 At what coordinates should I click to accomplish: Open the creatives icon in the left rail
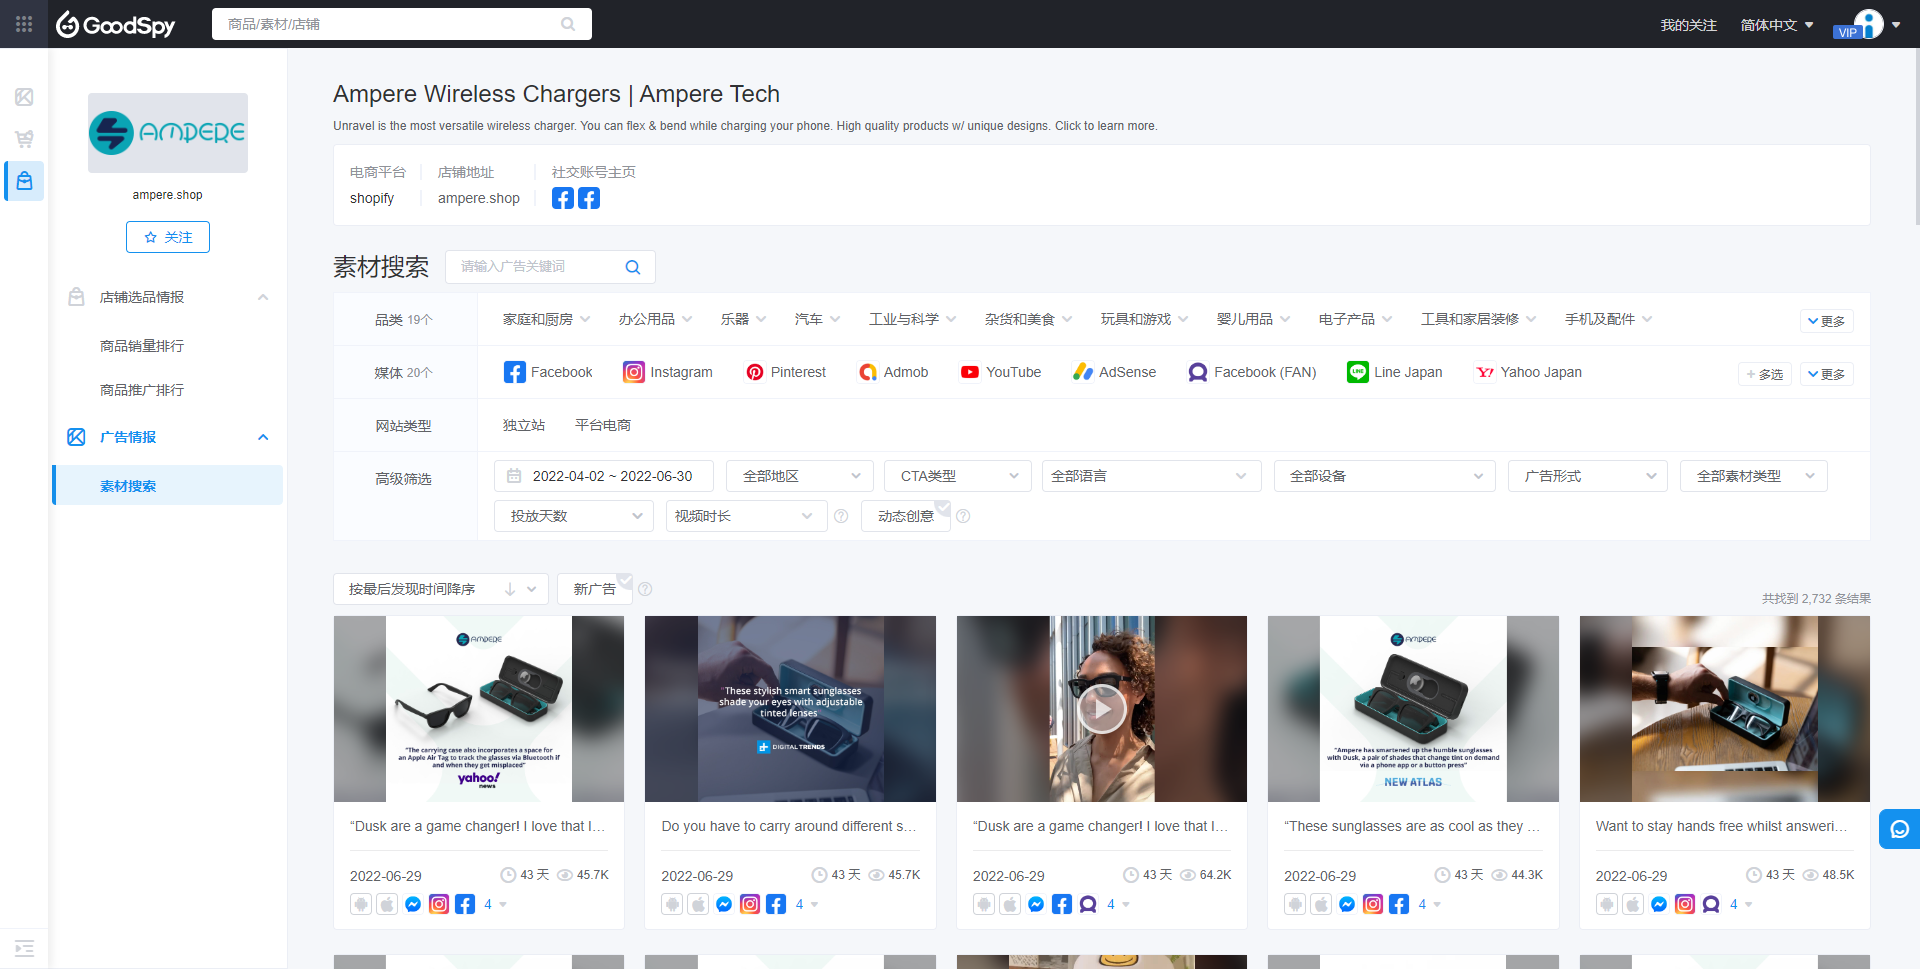click(24, 97)
